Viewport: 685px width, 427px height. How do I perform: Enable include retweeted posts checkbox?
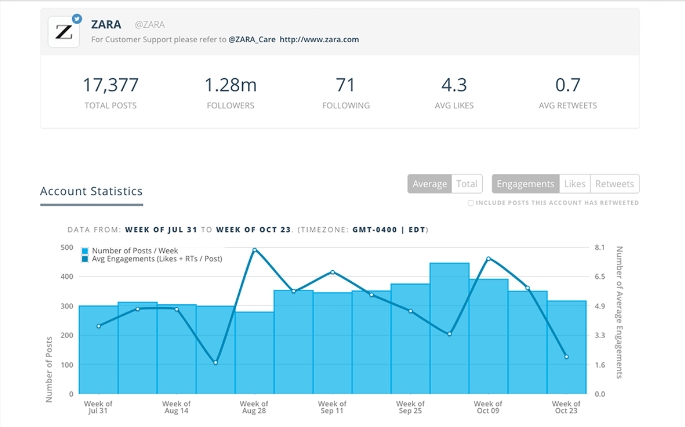point(471,203)
